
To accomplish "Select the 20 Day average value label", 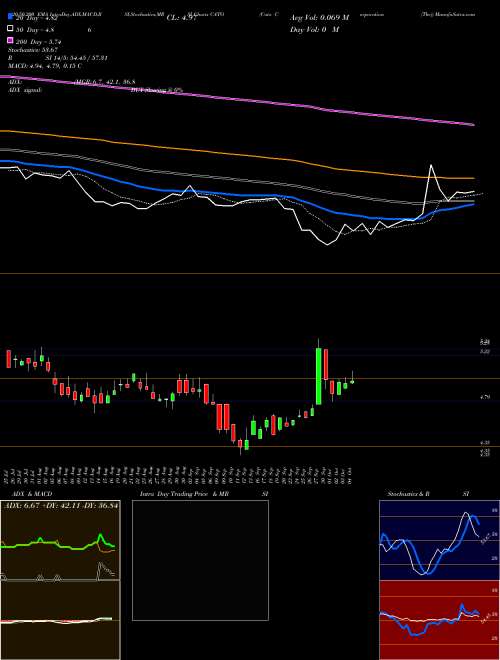I will [x=36, y=18].
